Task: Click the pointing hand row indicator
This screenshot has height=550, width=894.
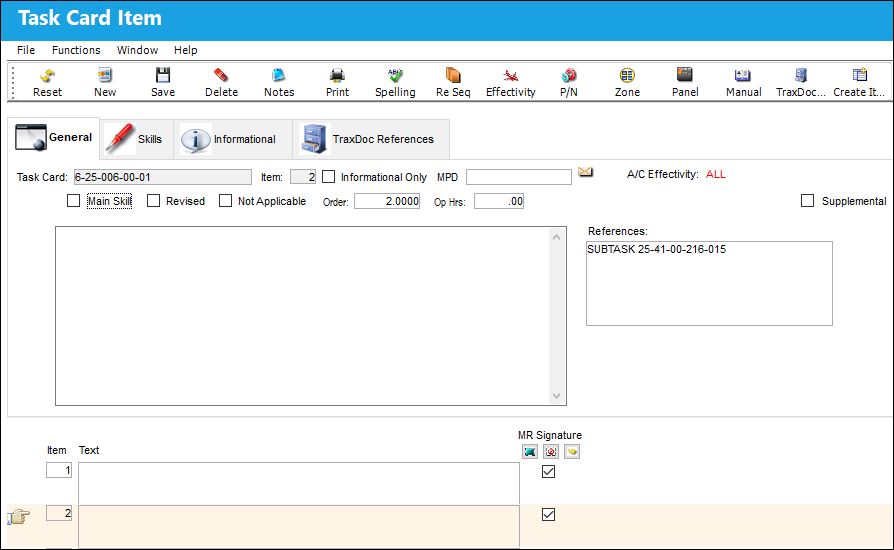Action: coord(18,517)
